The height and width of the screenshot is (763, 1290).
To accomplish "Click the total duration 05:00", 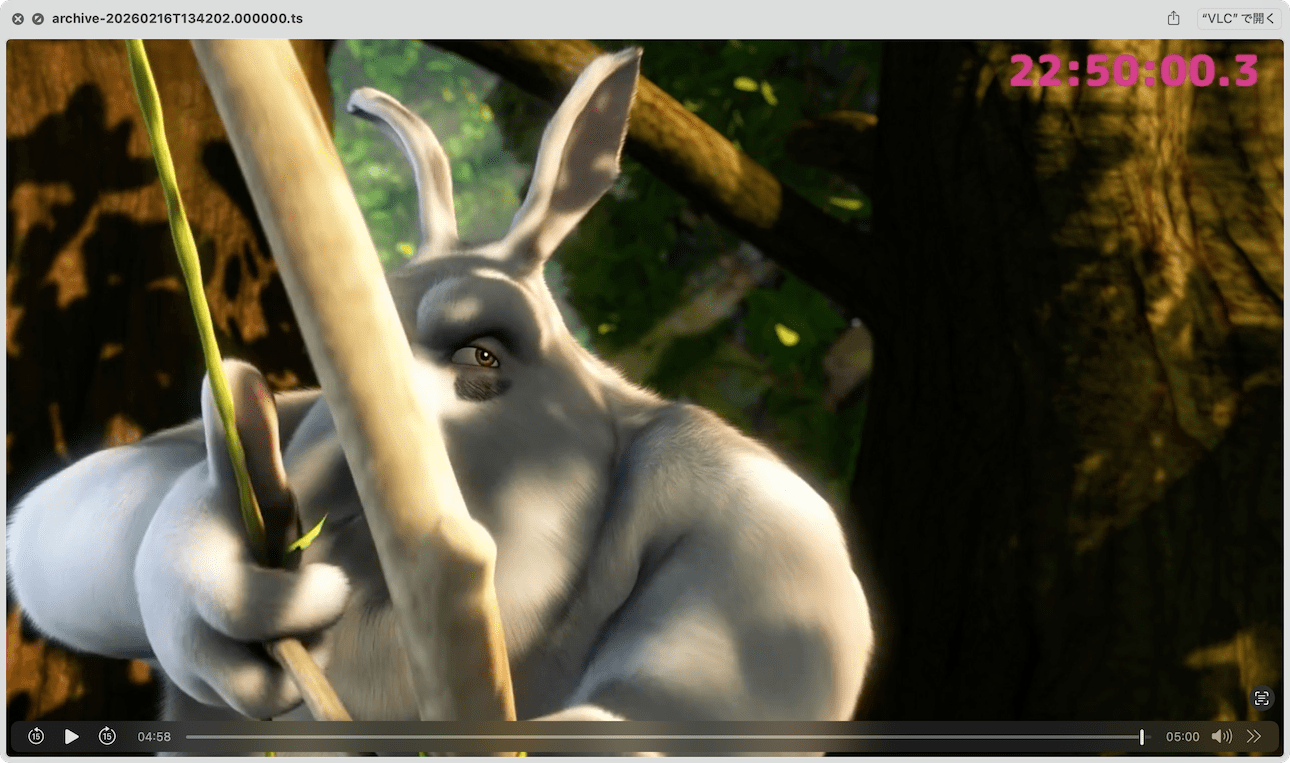I will coord(1182,737).
